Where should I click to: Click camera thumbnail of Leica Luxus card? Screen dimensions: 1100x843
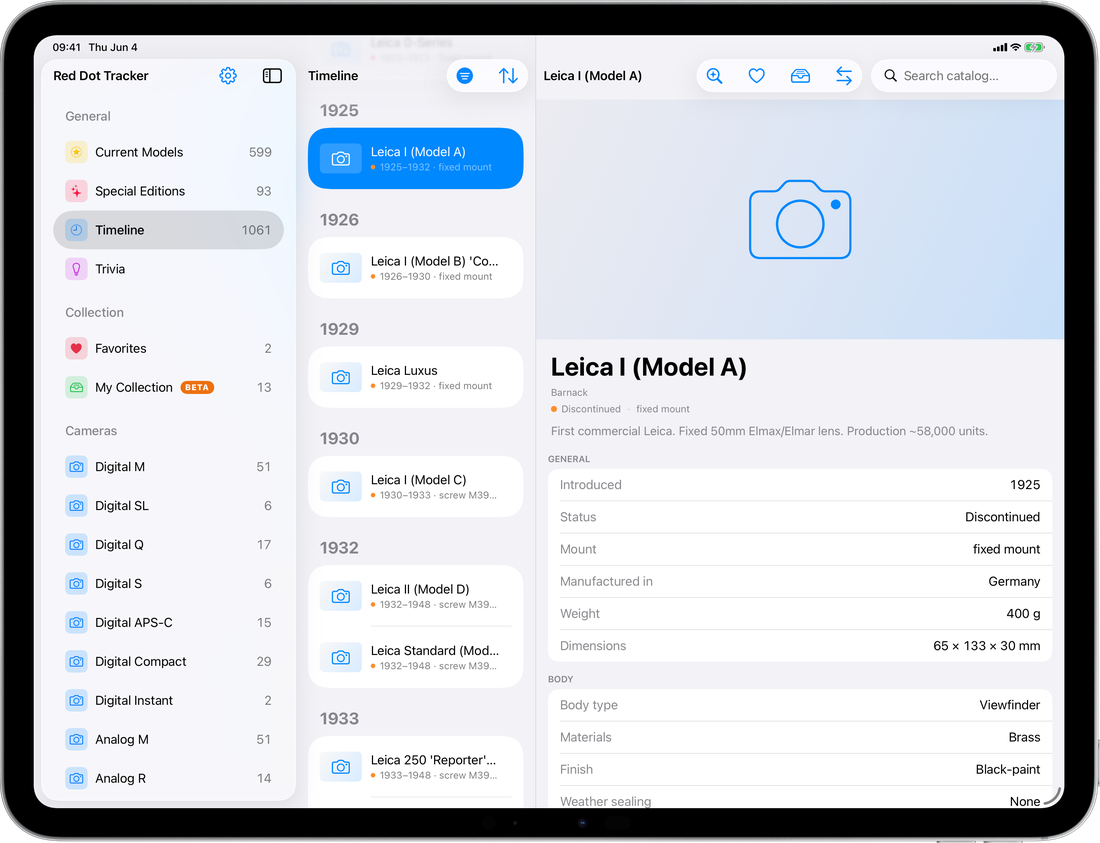pyautogui.click(x=341, y=377)
